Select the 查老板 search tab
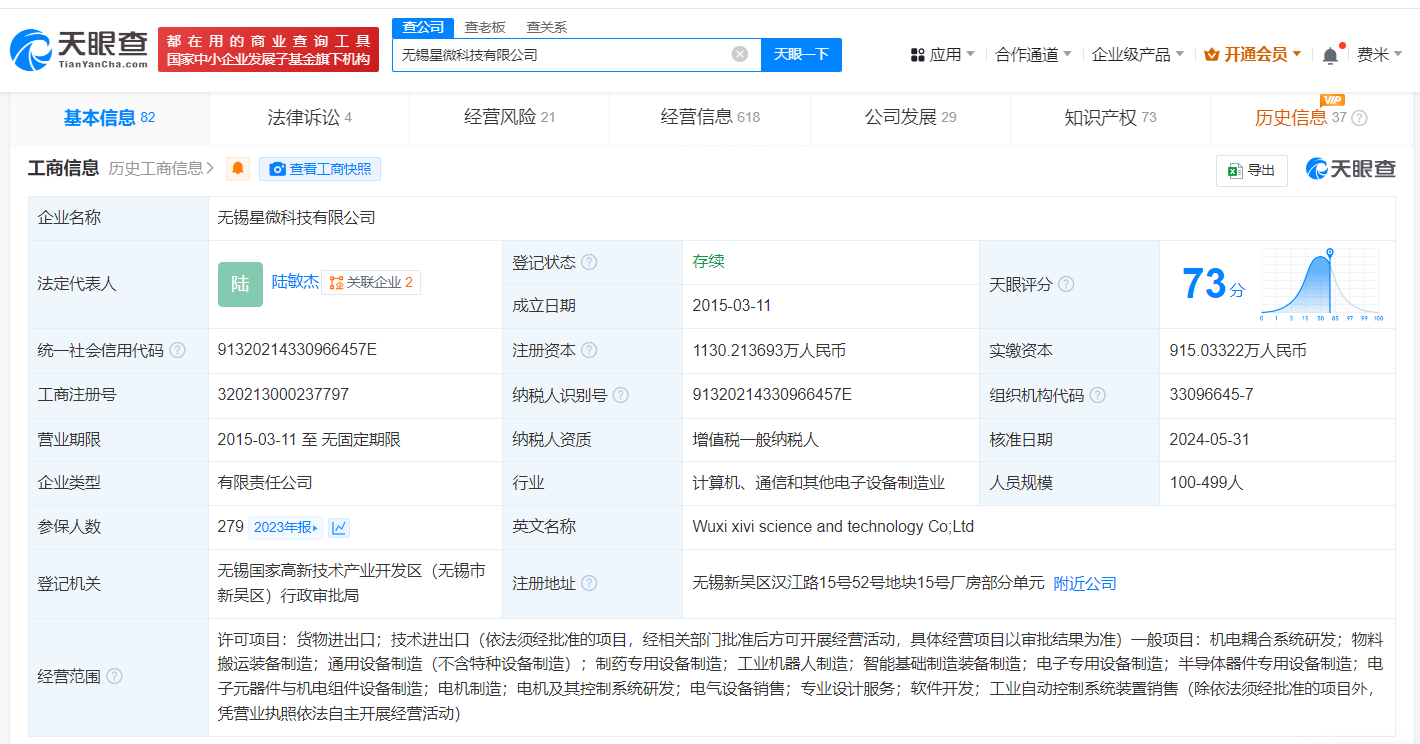The height and width of the screenshot is (744, 1420). click(x=485, y=27)
